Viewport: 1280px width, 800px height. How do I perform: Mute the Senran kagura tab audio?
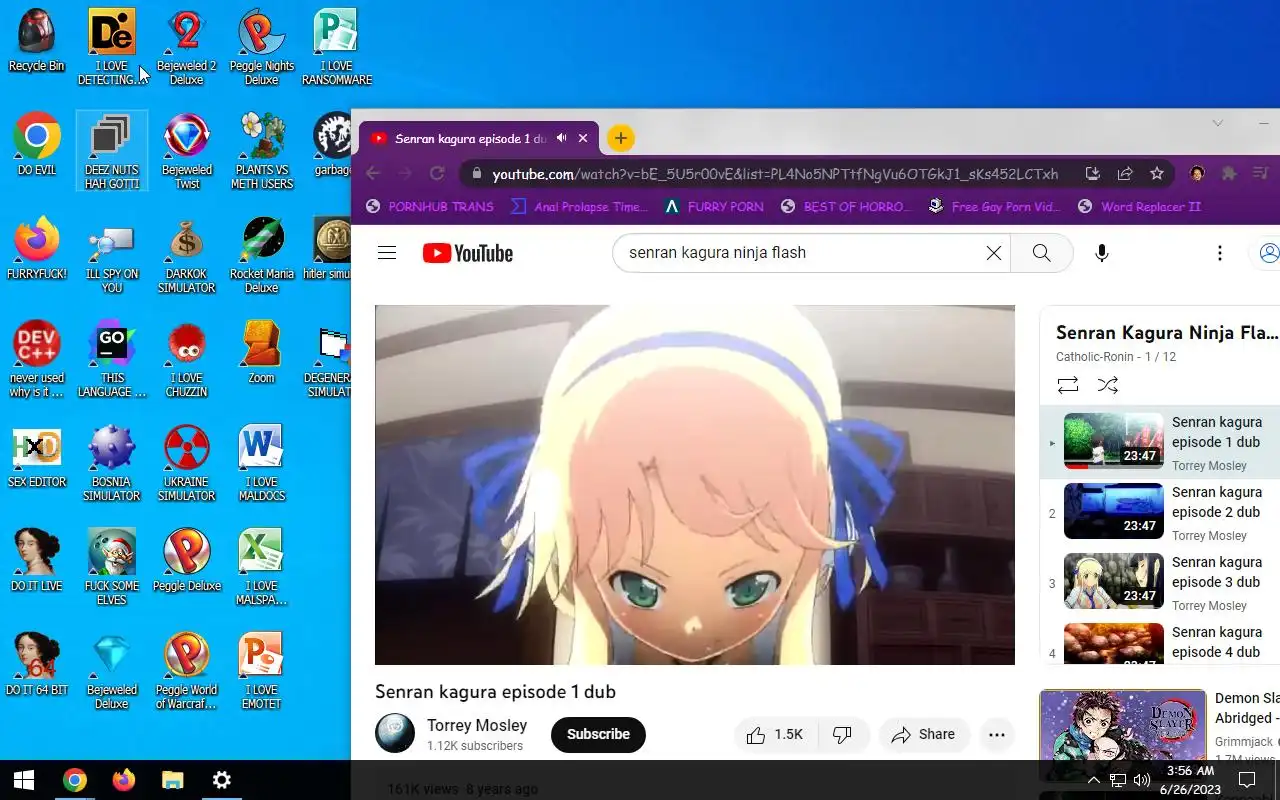point(562,138)
